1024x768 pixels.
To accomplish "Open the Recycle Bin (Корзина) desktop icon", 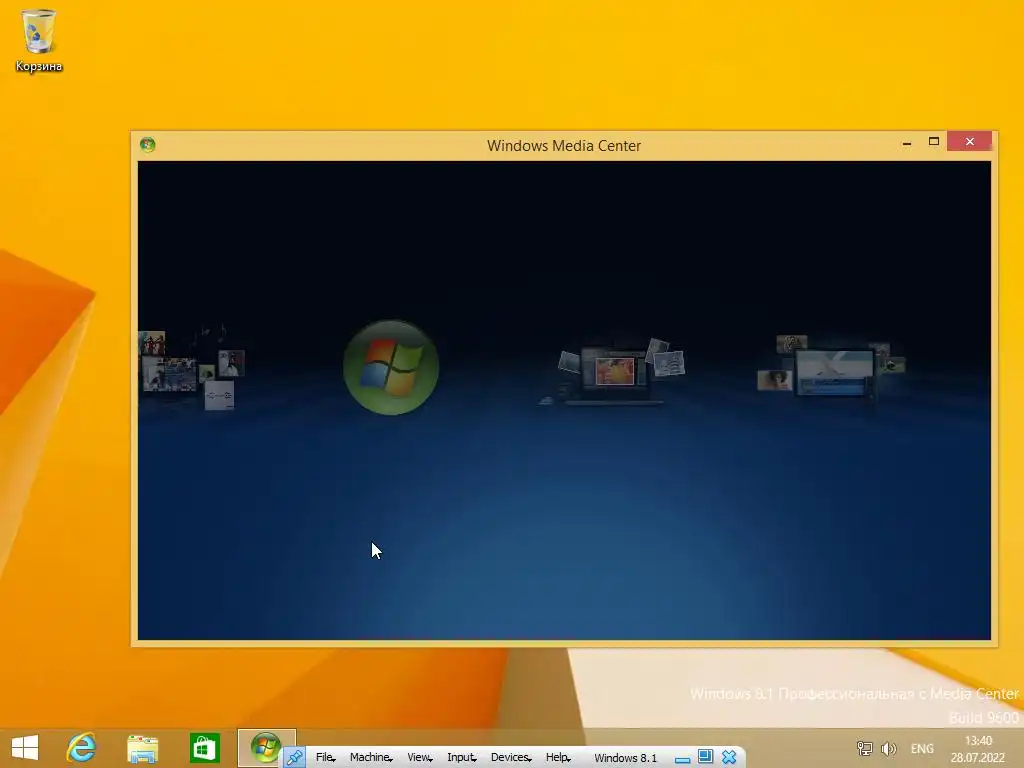I will coord(39,40).
